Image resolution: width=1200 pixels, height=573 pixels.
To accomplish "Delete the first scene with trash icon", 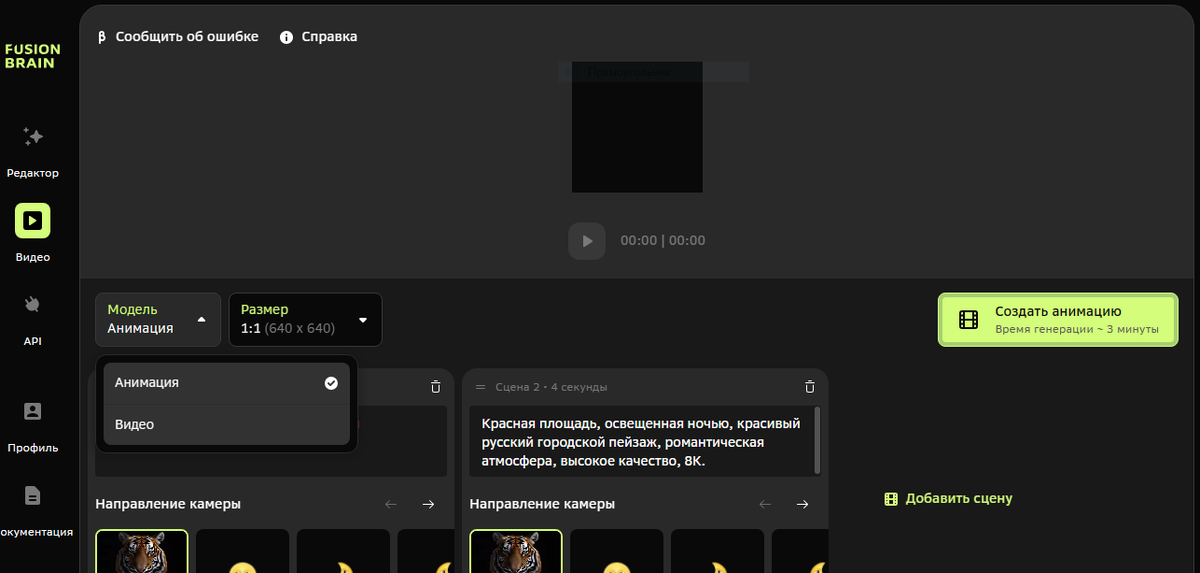I will pos(435,387).
